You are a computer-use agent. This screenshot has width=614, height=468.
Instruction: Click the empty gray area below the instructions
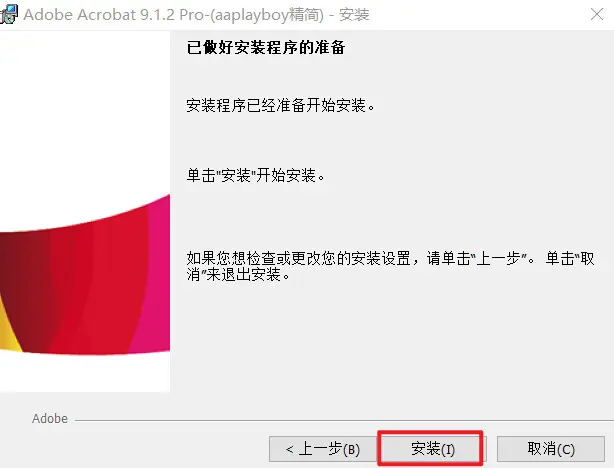pyautogui.click(x=392, y=345)
